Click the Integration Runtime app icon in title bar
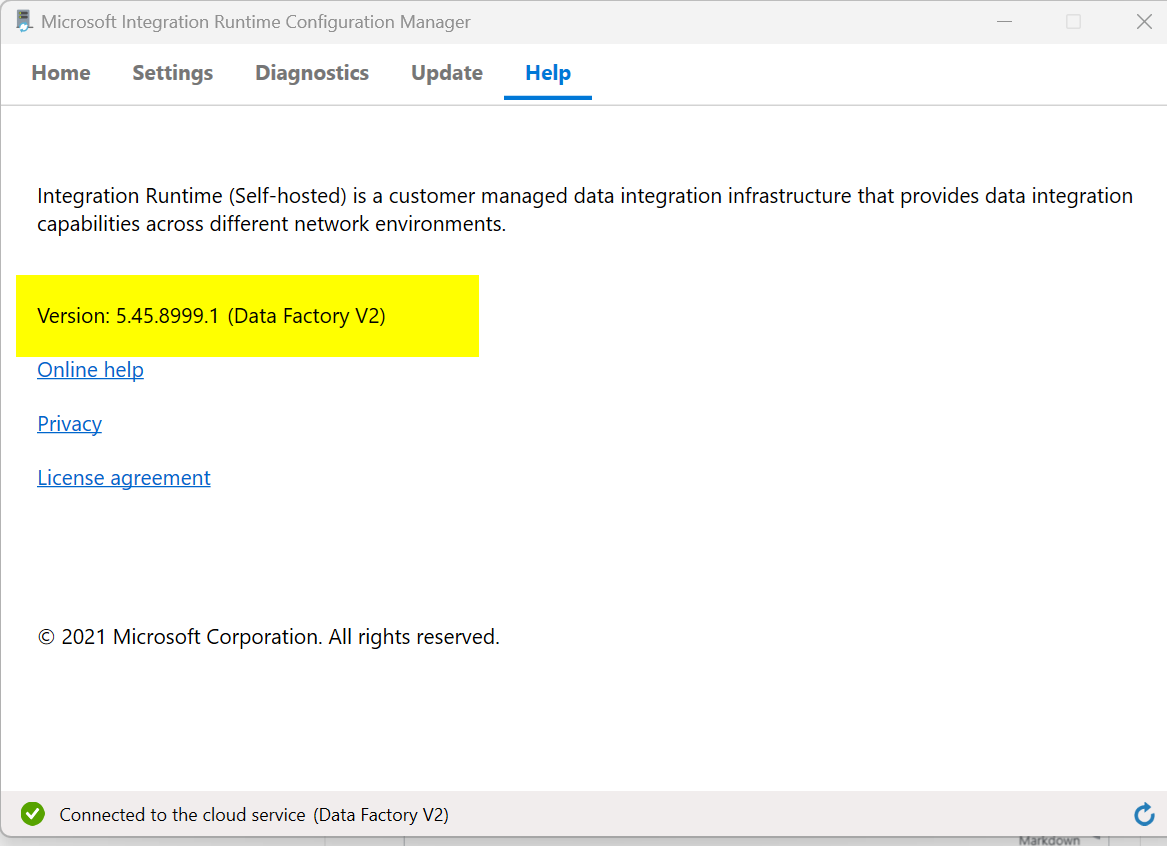 [23, 21]
